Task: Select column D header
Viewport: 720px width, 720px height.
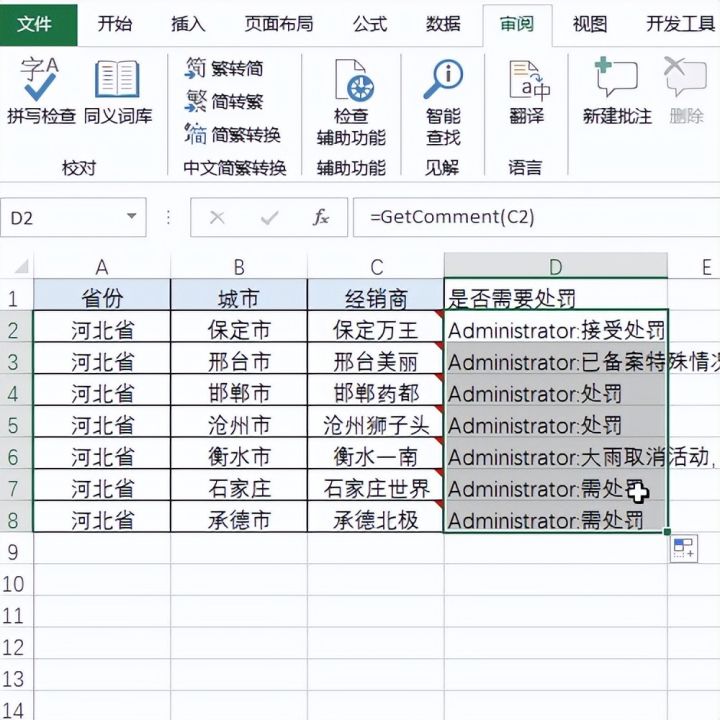Action: coord(556,266)
